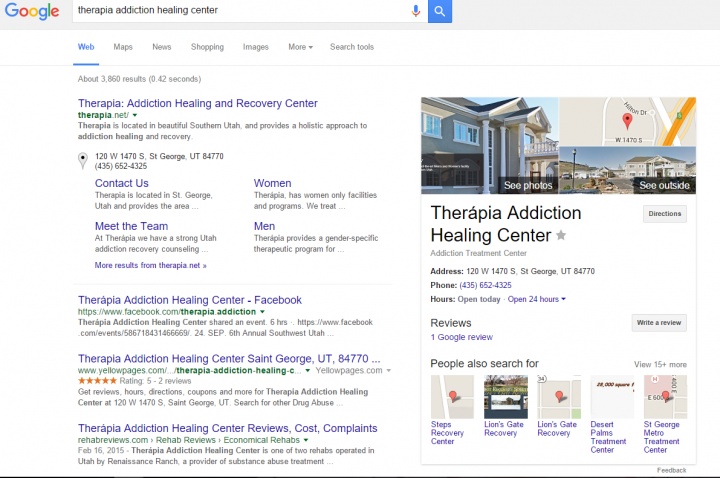Open the Contact Us sitelink
This screenshot has width=720, height=478.
click(x=122, y=183)
